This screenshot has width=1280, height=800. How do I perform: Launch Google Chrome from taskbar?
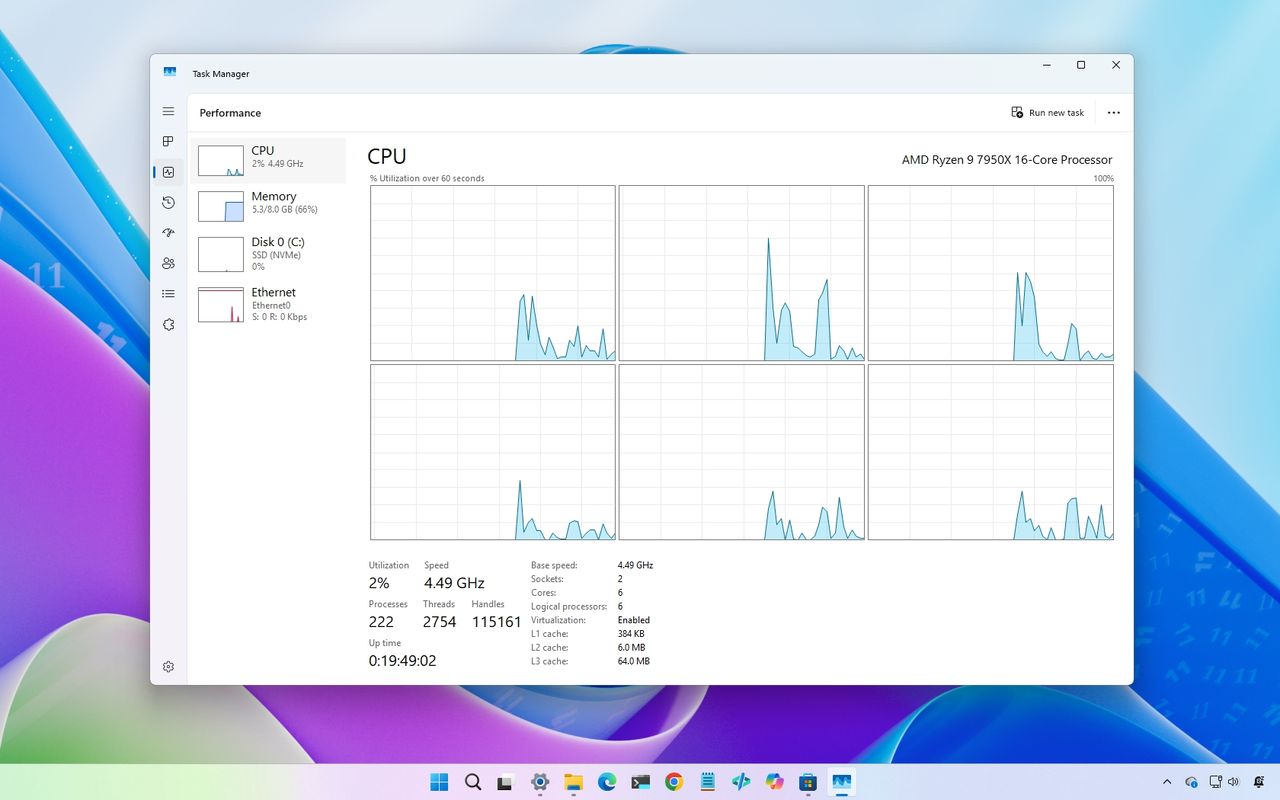[x=674, y=782]
